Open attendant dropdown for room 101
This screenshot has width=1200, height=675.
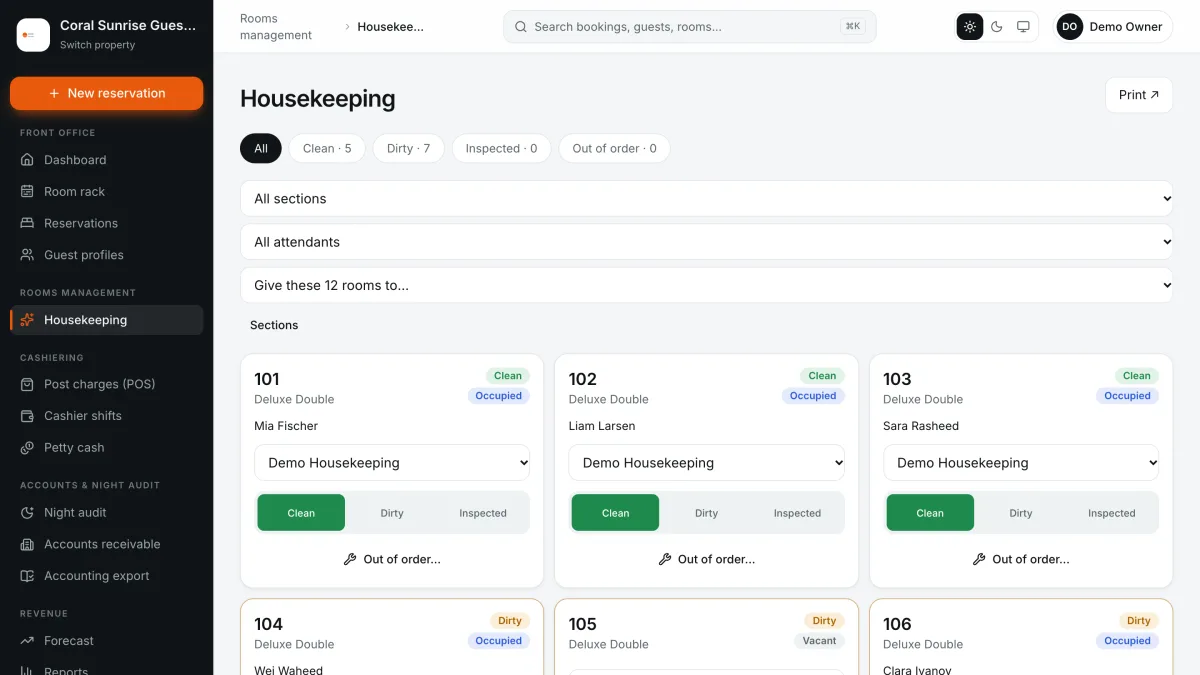[x=392, y=463]
